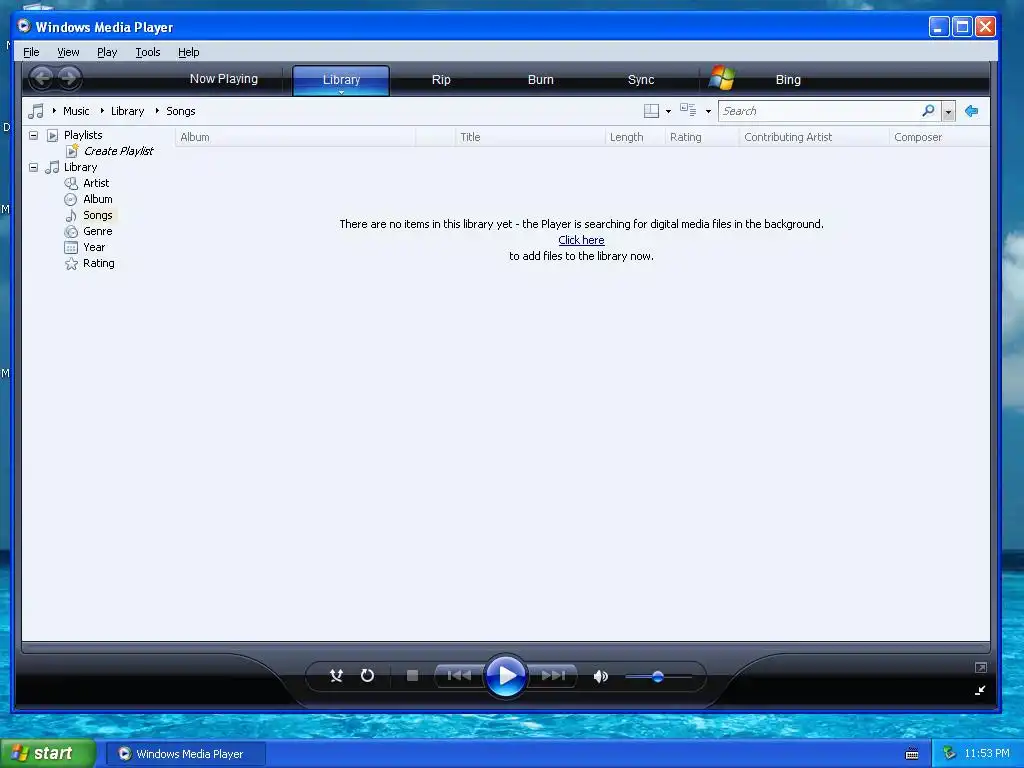Open the Layout Options icon
This screenshot has width=1024, height=768.
coord(651,111)
